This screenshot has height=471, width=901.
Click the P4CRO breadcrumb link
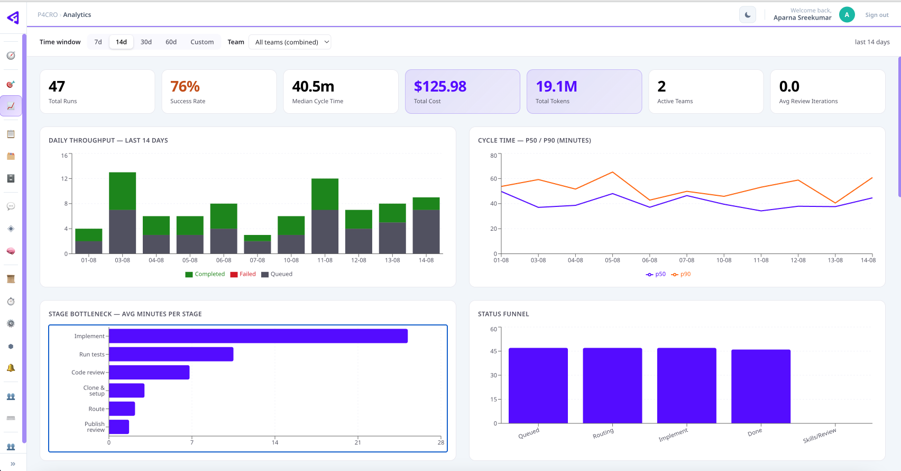48,15
